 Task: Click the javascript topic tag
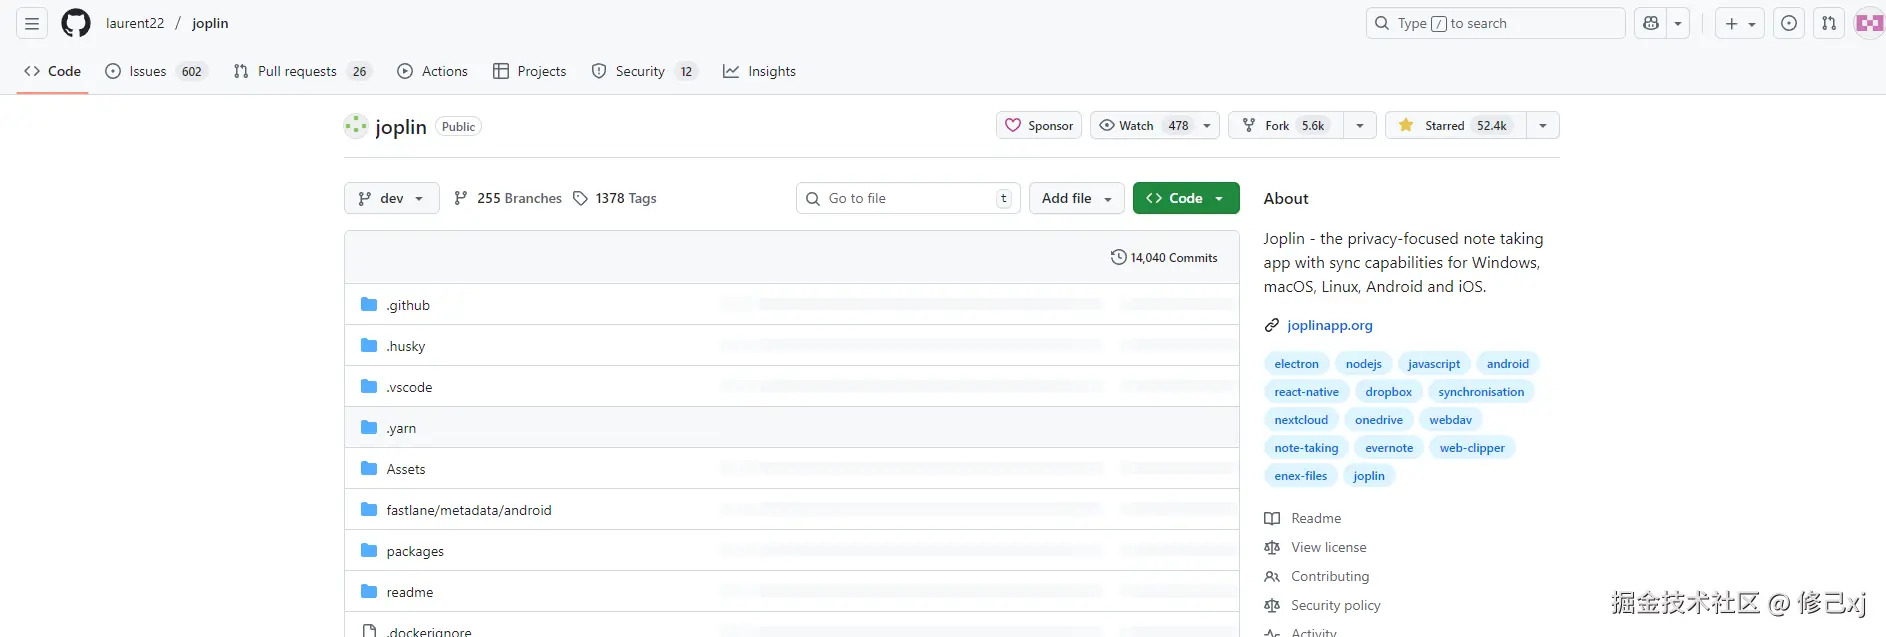pos(1434,364)
